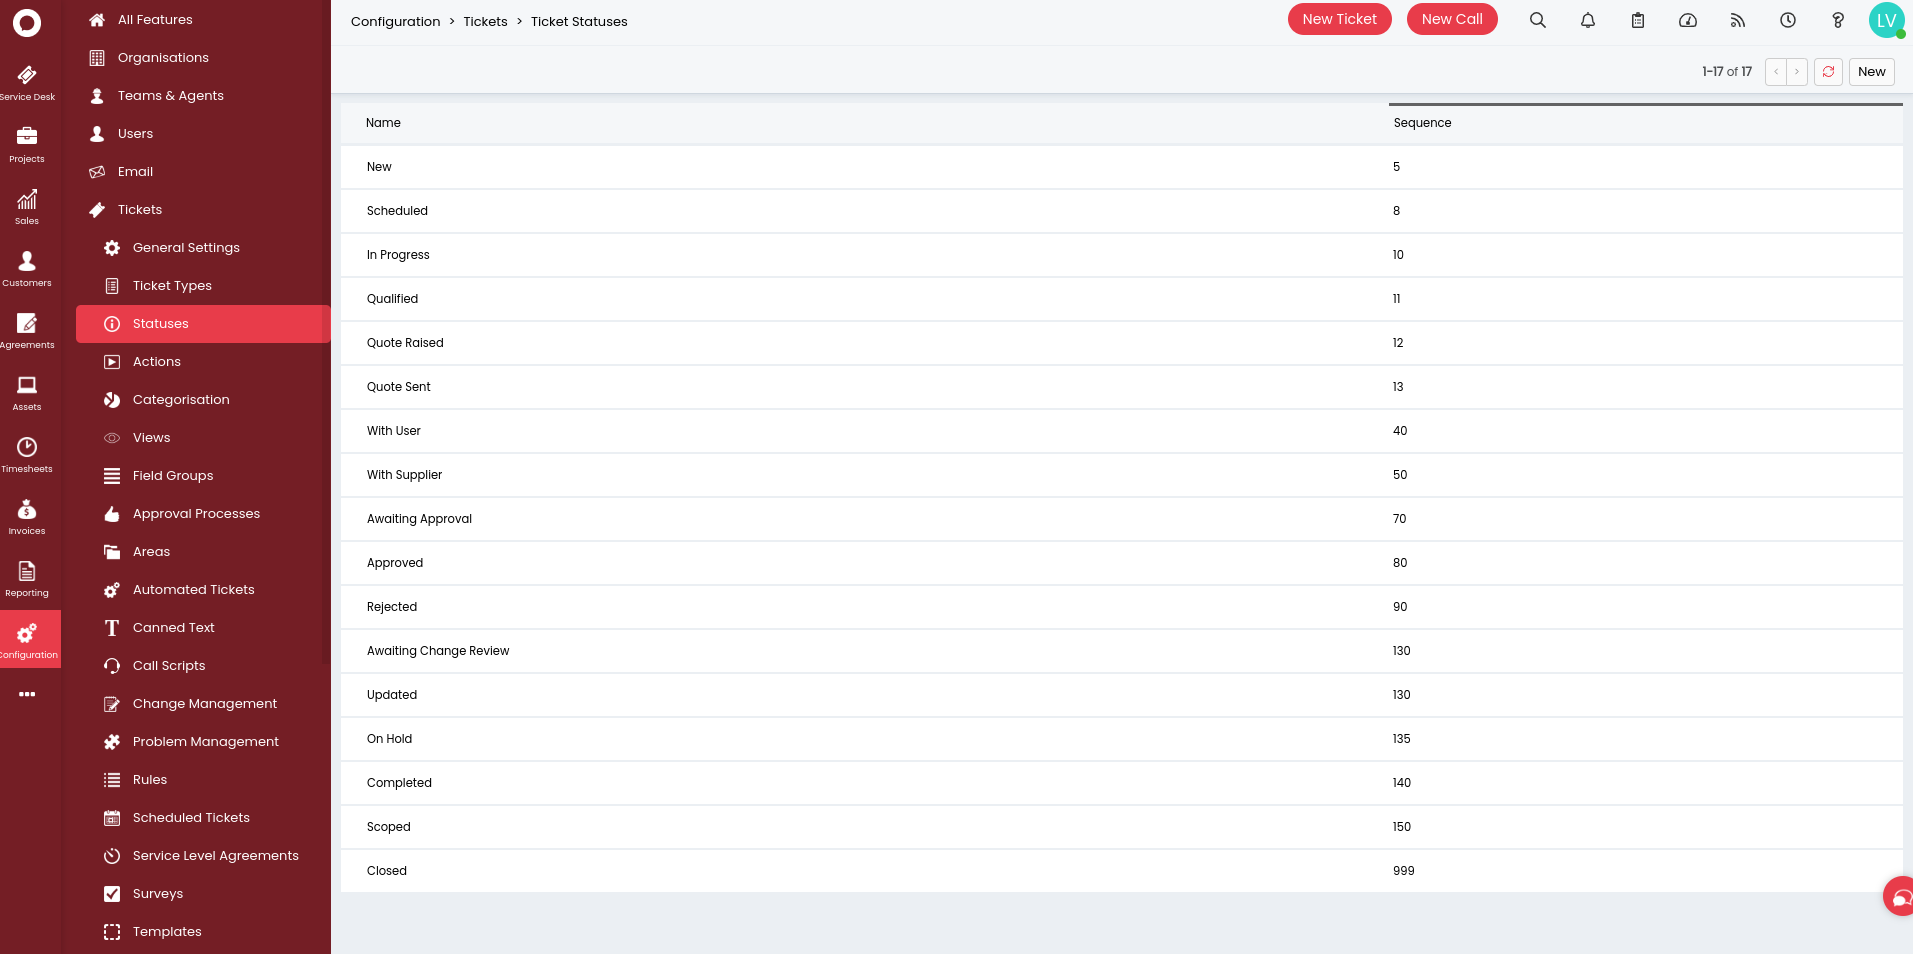Click Tickets in the breadcrumb
1913x954 pixels.
485,22
